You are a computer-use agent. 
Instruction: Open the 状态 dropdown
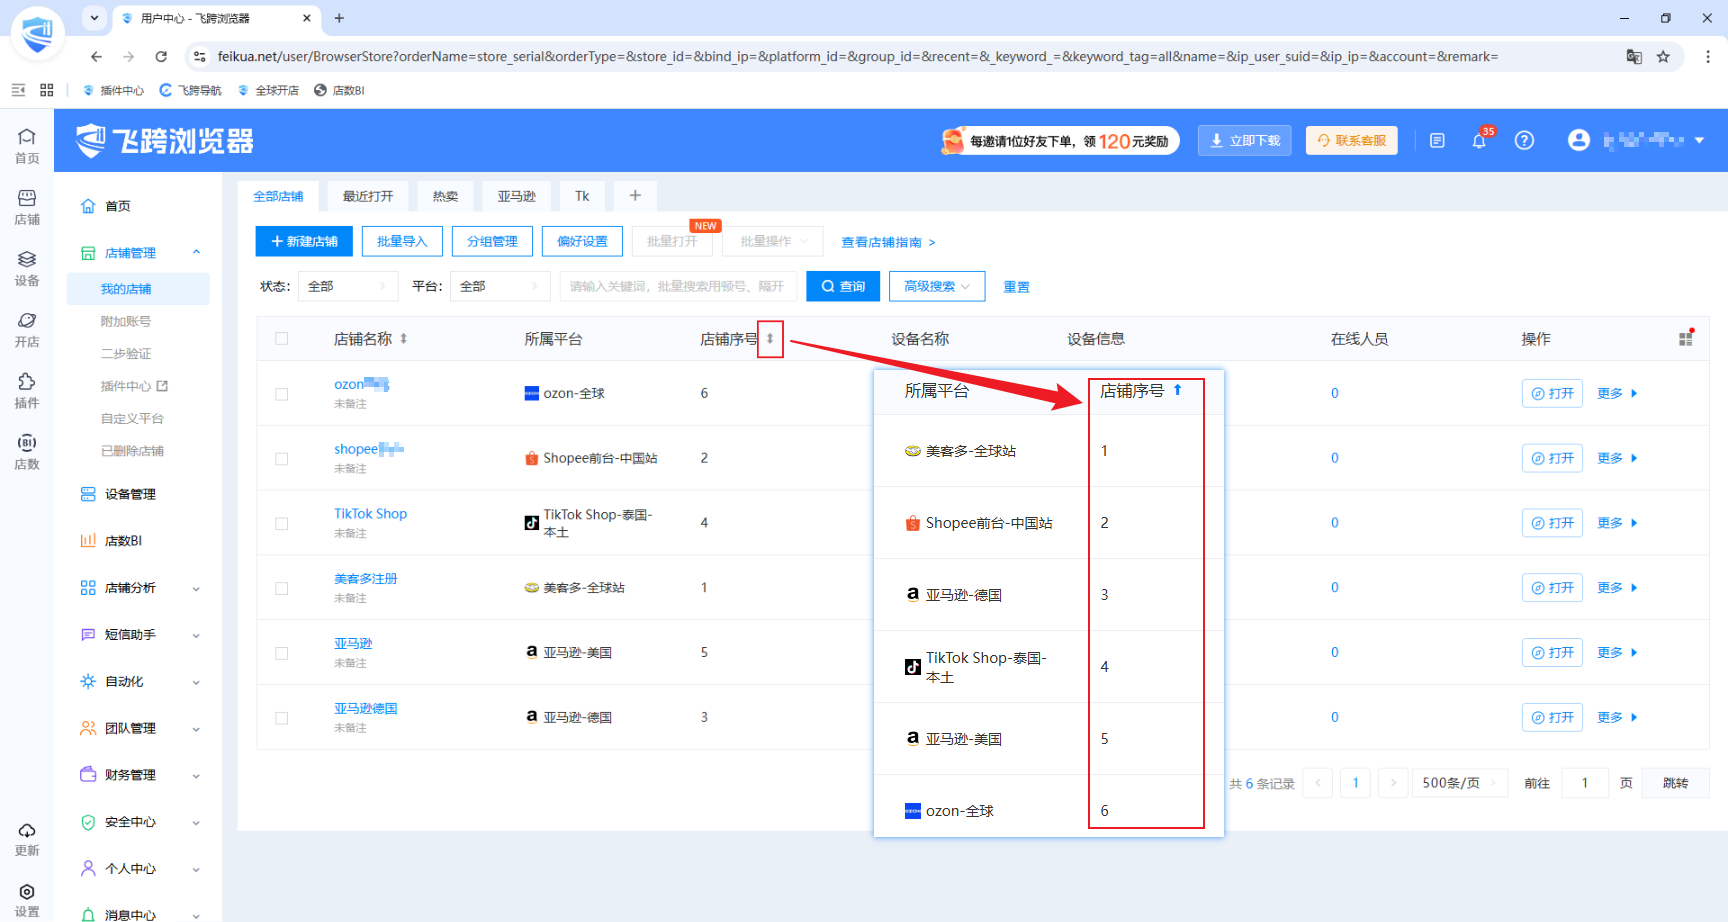[x=348, y=286]
